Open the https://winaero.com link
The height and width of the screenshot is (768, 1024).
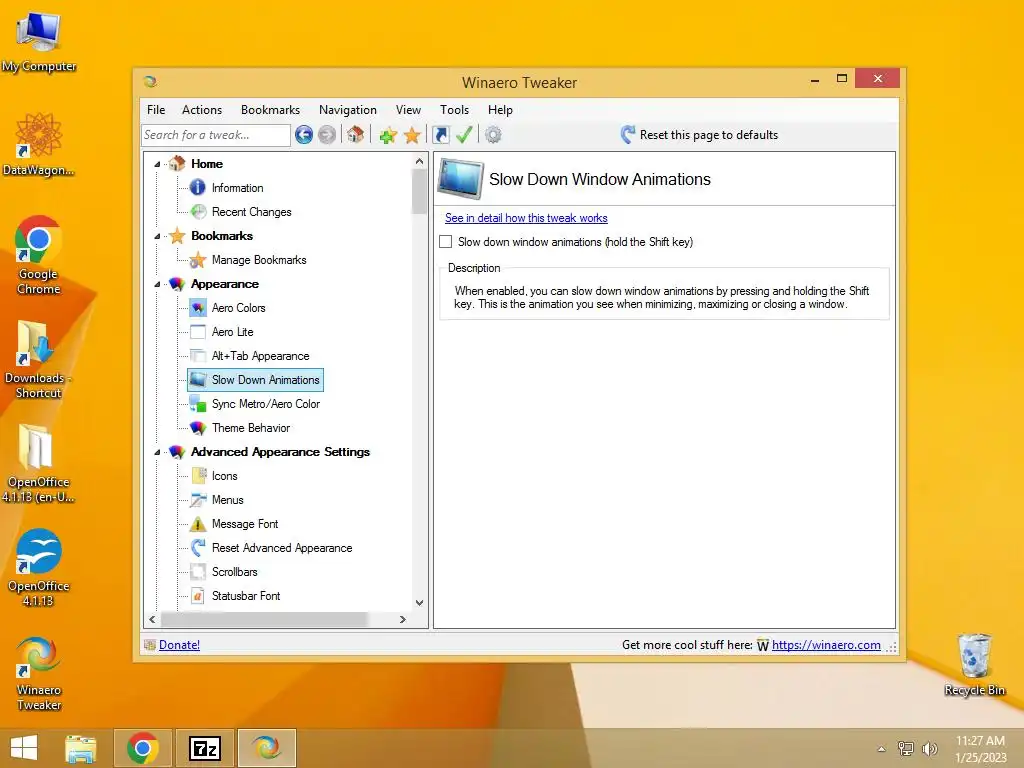pos(826,645)
